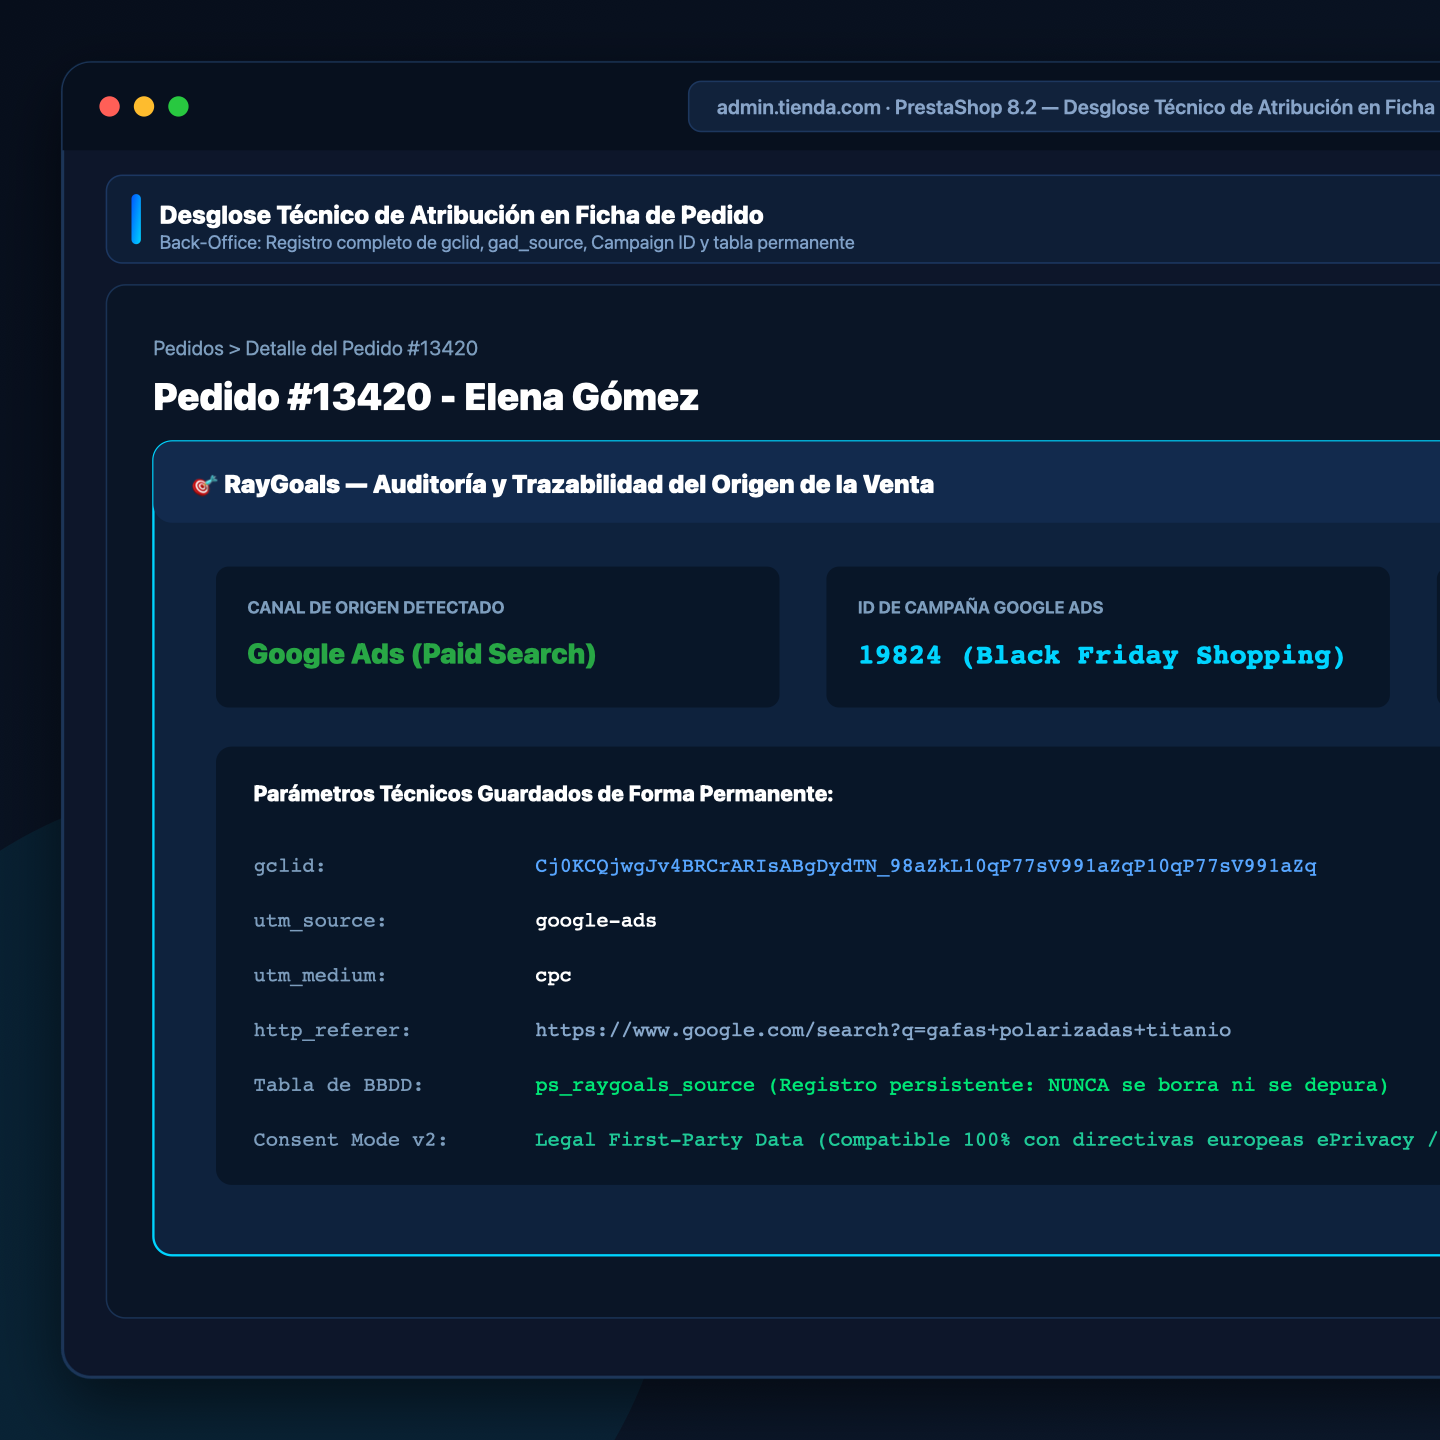The width and height of the screenshot is (1440, 1440).
Task: Select the "google-ads" utm_source value
Action: (x=596, y=921)
